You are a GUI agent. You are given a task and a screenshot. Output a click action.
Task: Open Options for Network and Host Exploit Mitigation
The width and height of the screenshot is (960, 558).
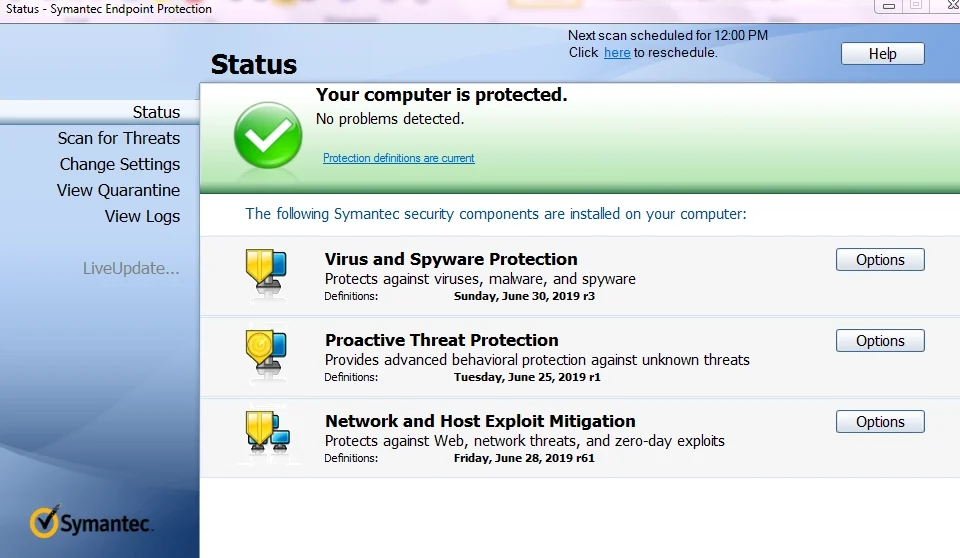(880, 421)
